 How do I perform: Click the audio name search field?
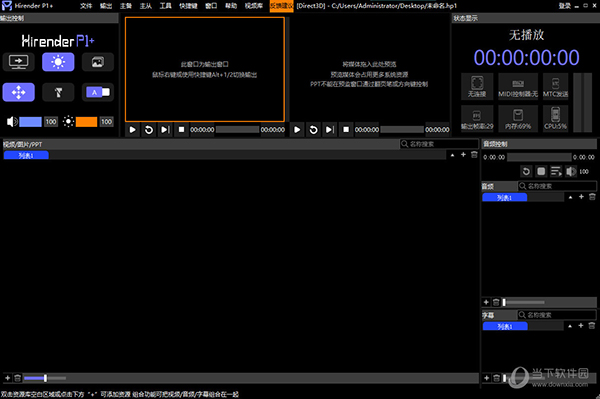(x=557, y=186)
